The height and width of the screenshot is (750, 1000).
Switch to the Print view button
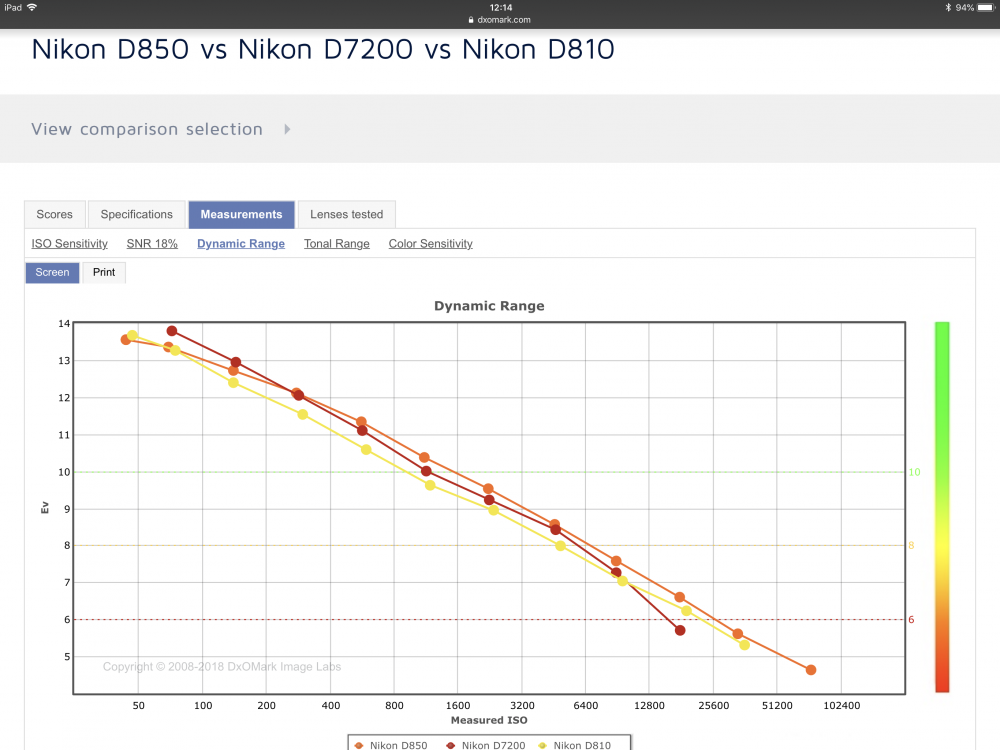pyautogui.click(x=104, y=272)
